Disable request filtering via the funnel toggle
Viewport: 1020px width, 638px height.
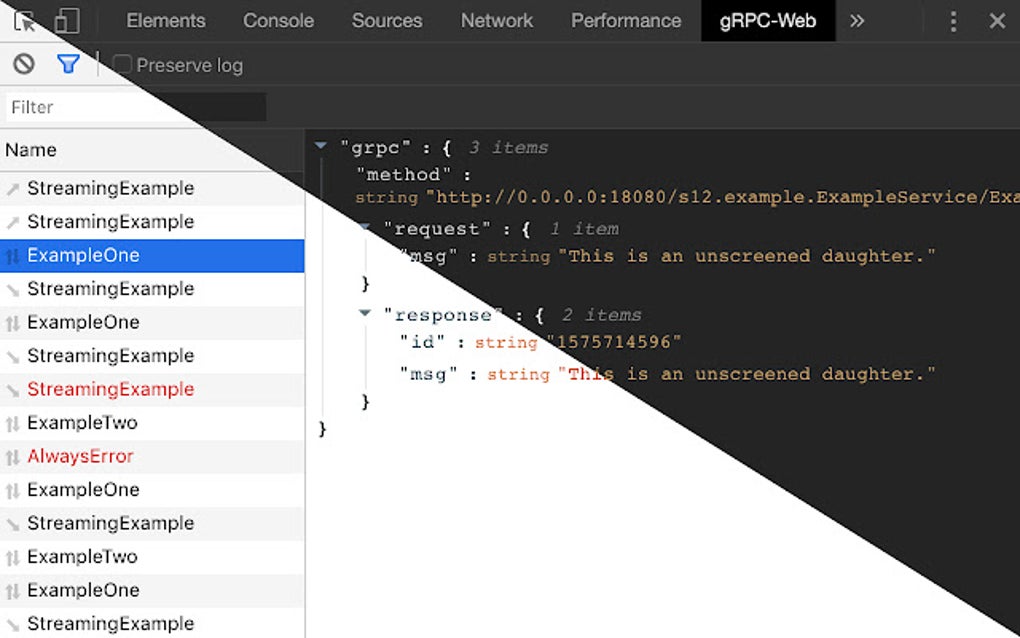pos(68,64)
